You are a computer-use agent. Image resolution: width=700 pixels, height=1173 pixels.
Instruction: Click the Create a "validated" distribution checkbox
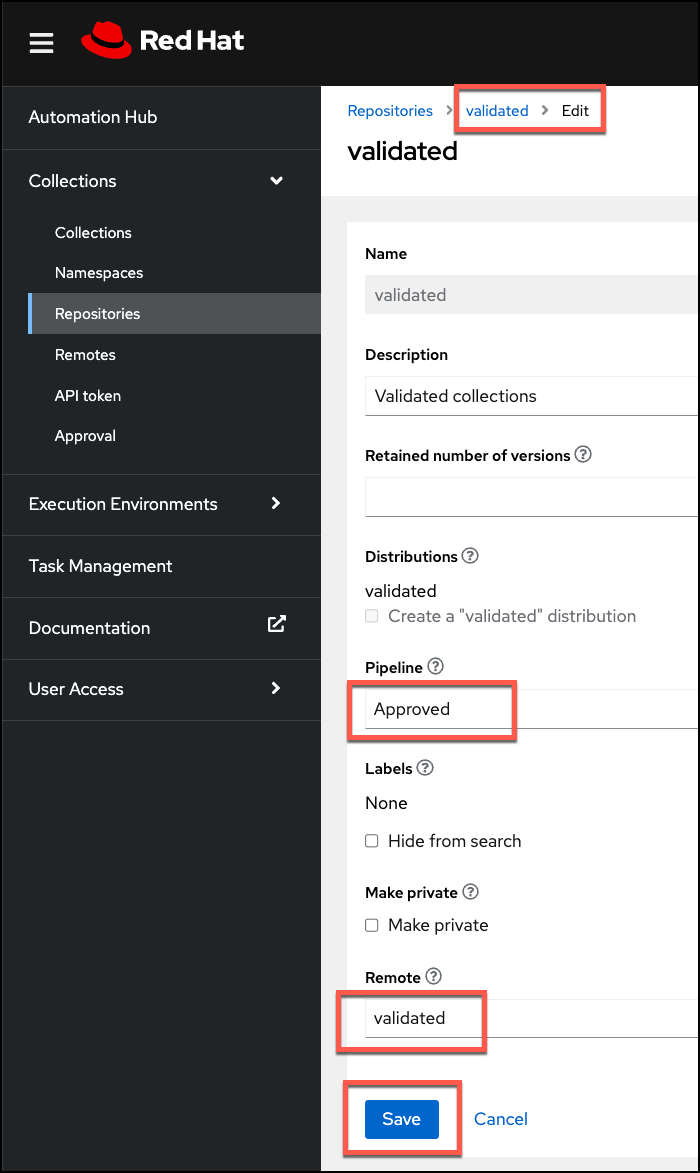pos(372,616)
